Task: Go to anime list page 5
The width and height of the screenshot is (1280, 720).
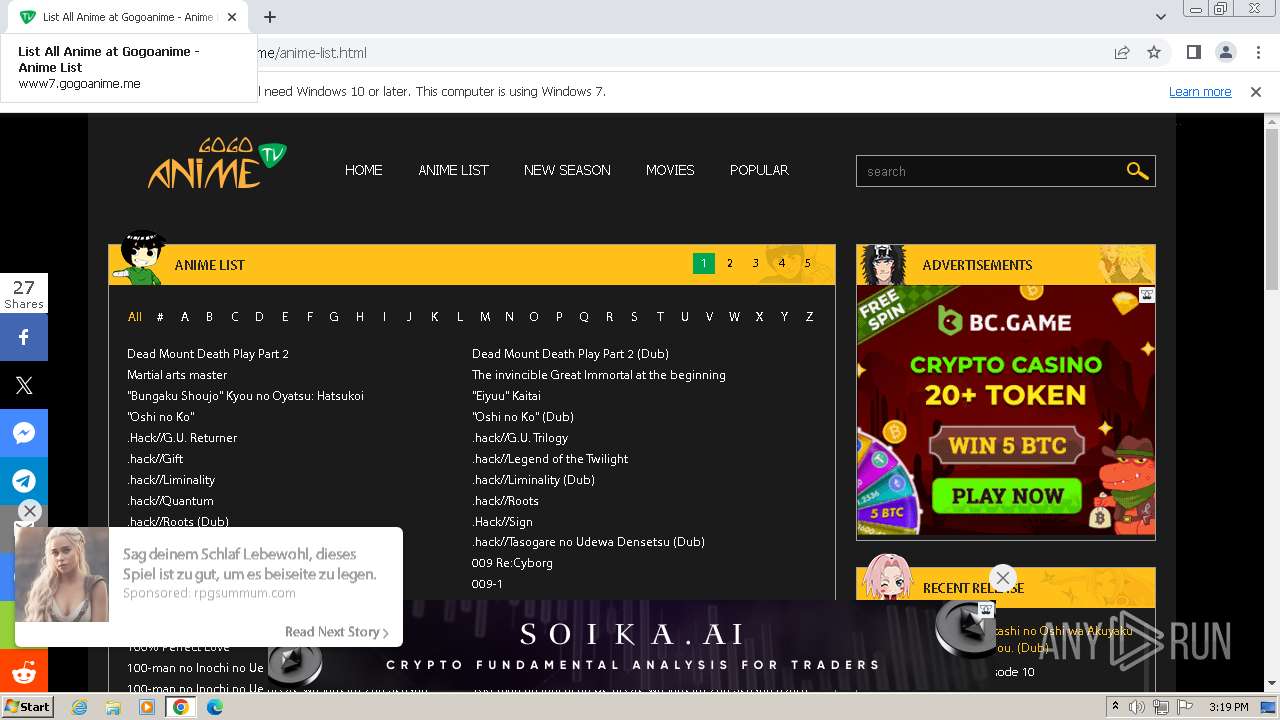Action: (x=808, y=264)
